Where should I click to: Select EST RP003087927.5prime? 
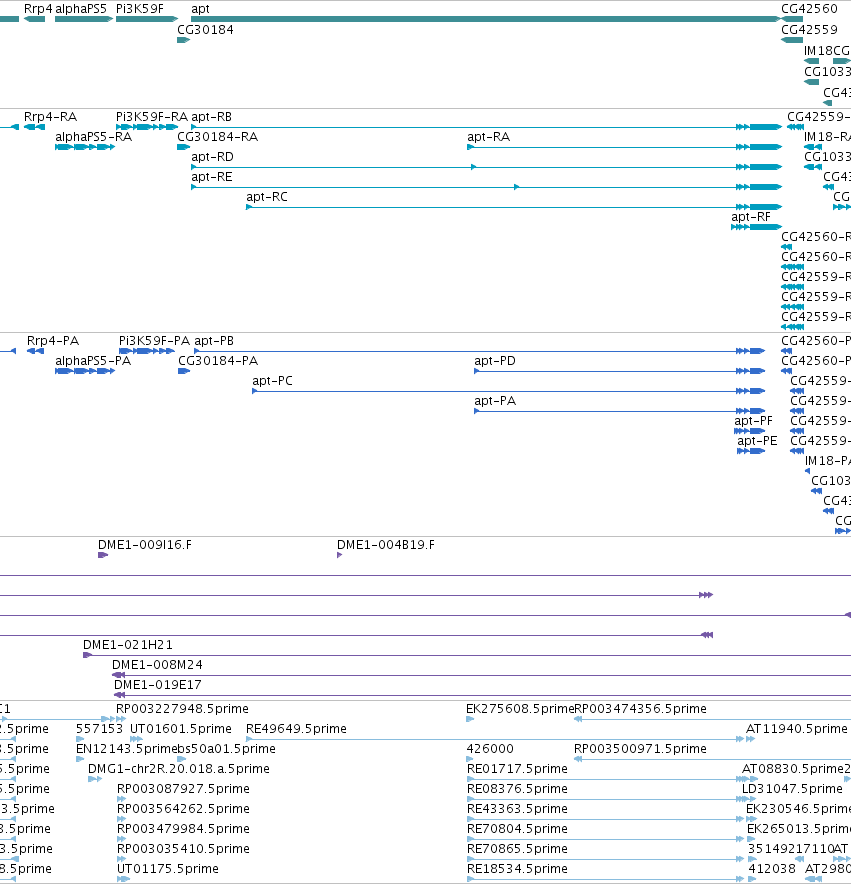(x=183, y=789)
